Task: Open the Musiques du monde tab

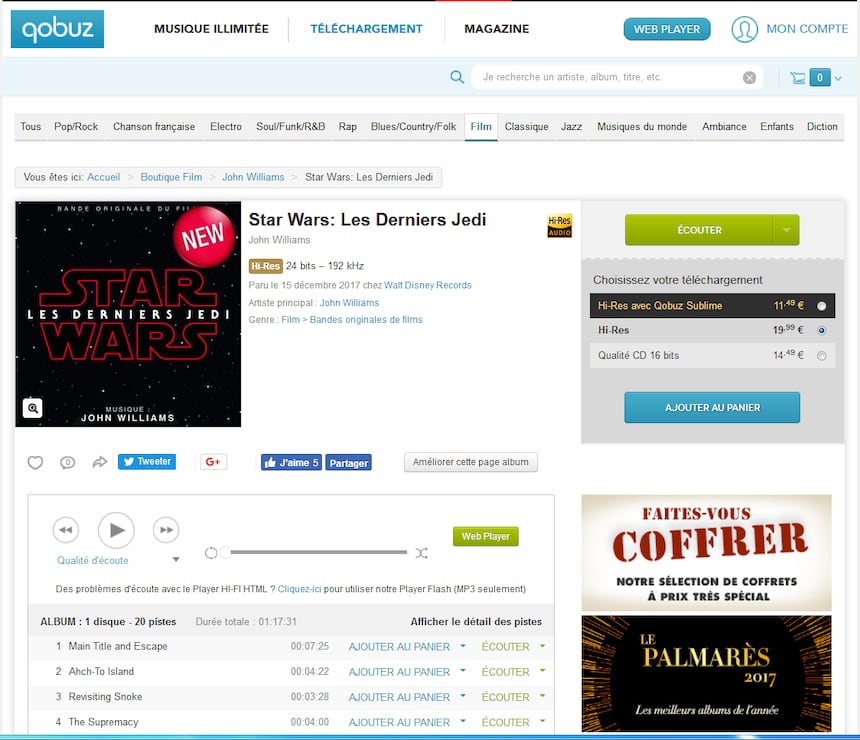Action: point(642,127)
